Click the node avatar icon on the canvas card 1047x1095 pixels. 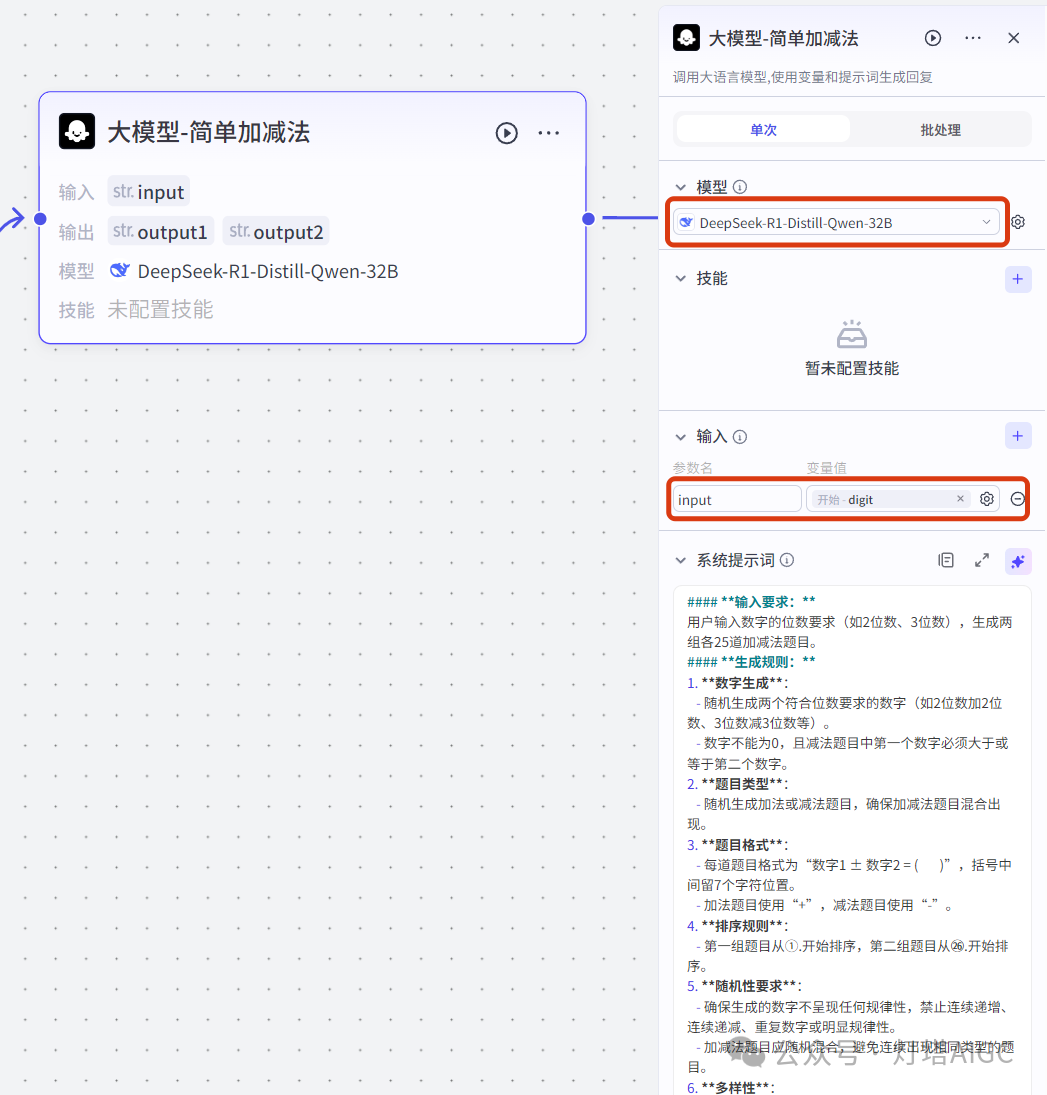77,131
